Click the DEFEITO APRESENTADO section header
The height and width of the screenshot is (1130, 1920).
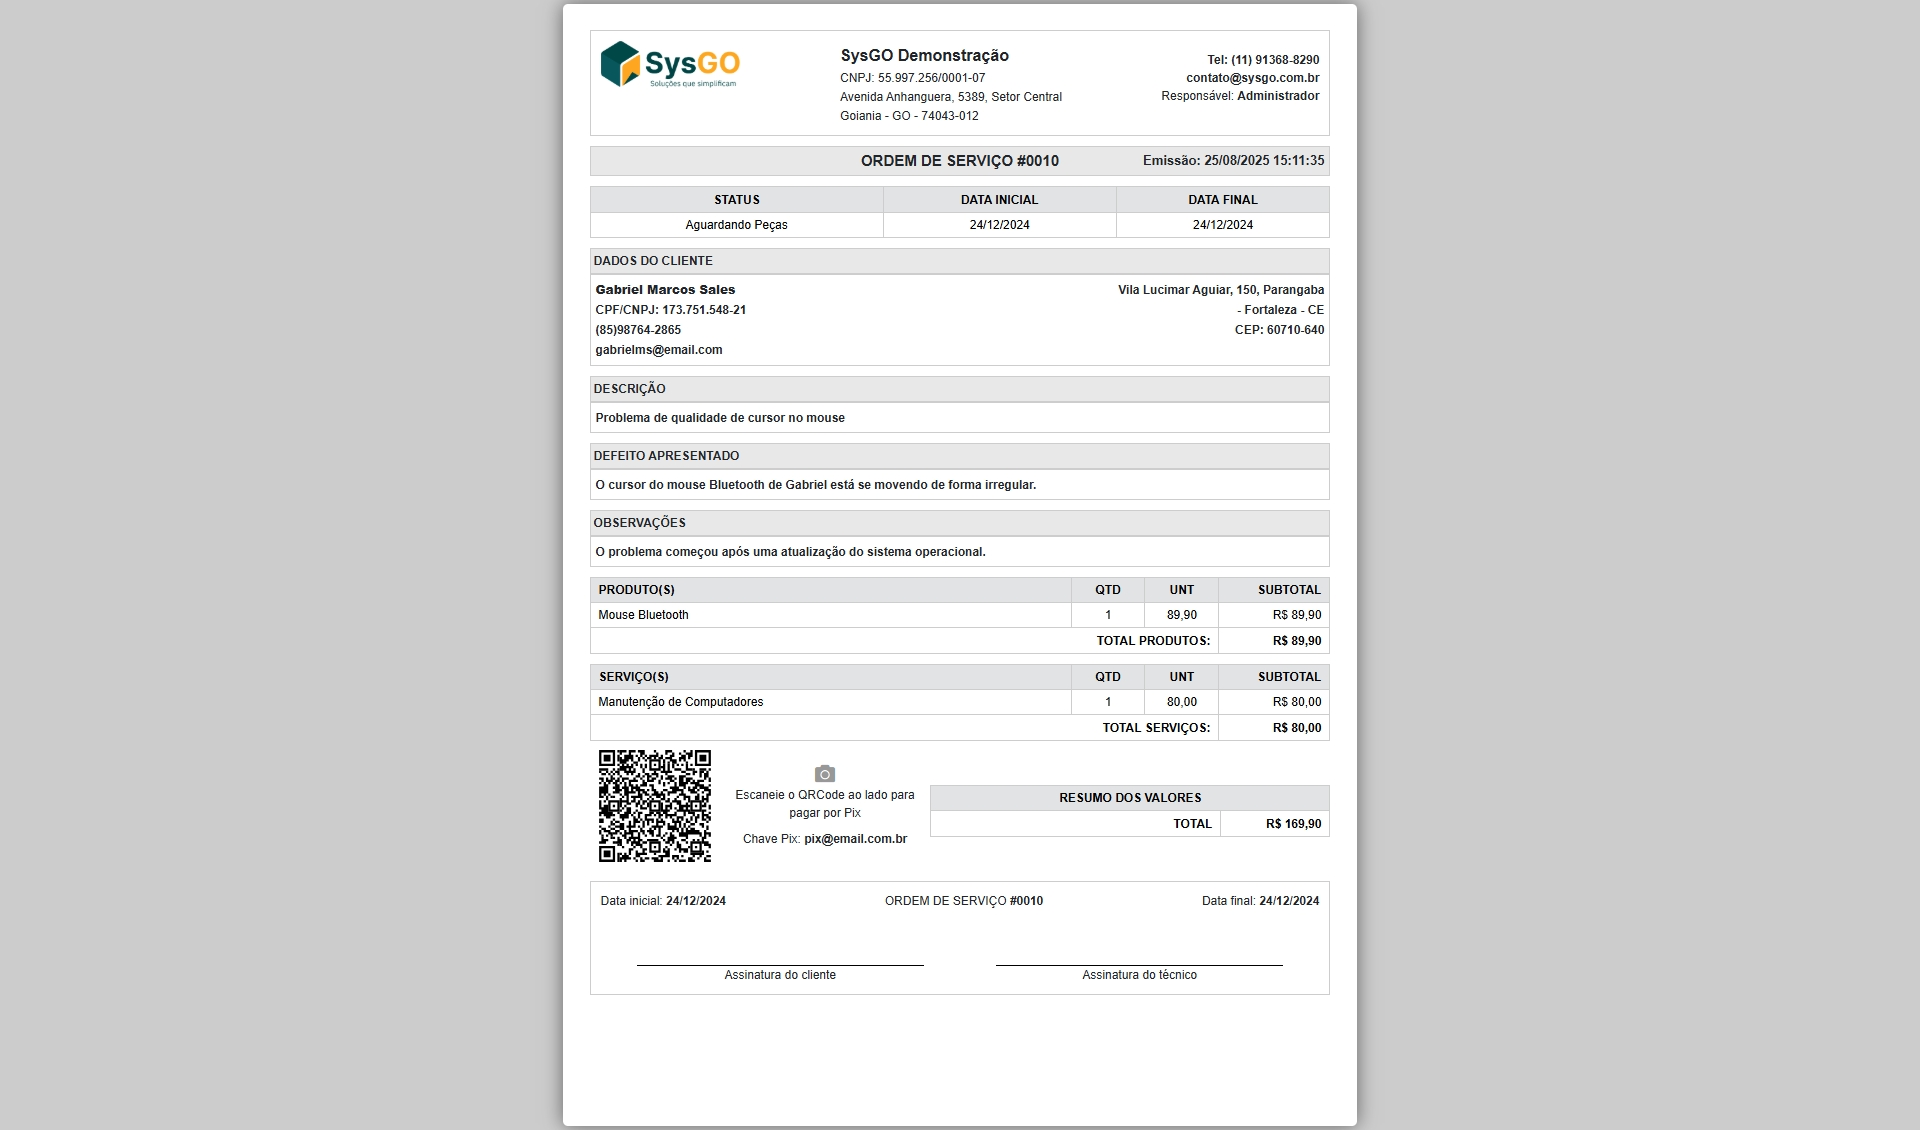coord(666,456)
